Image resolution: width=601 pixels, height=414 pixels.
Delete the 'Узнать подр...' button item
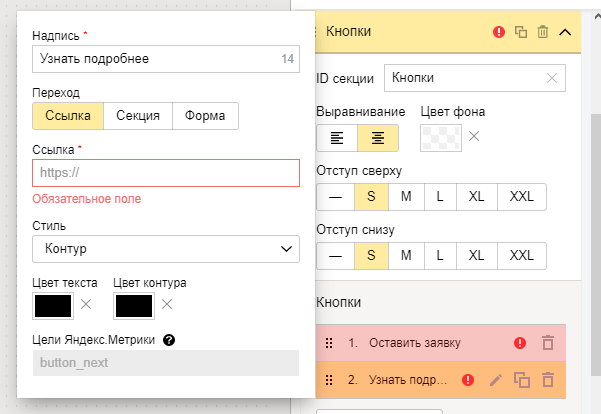(x=547, y=380)
